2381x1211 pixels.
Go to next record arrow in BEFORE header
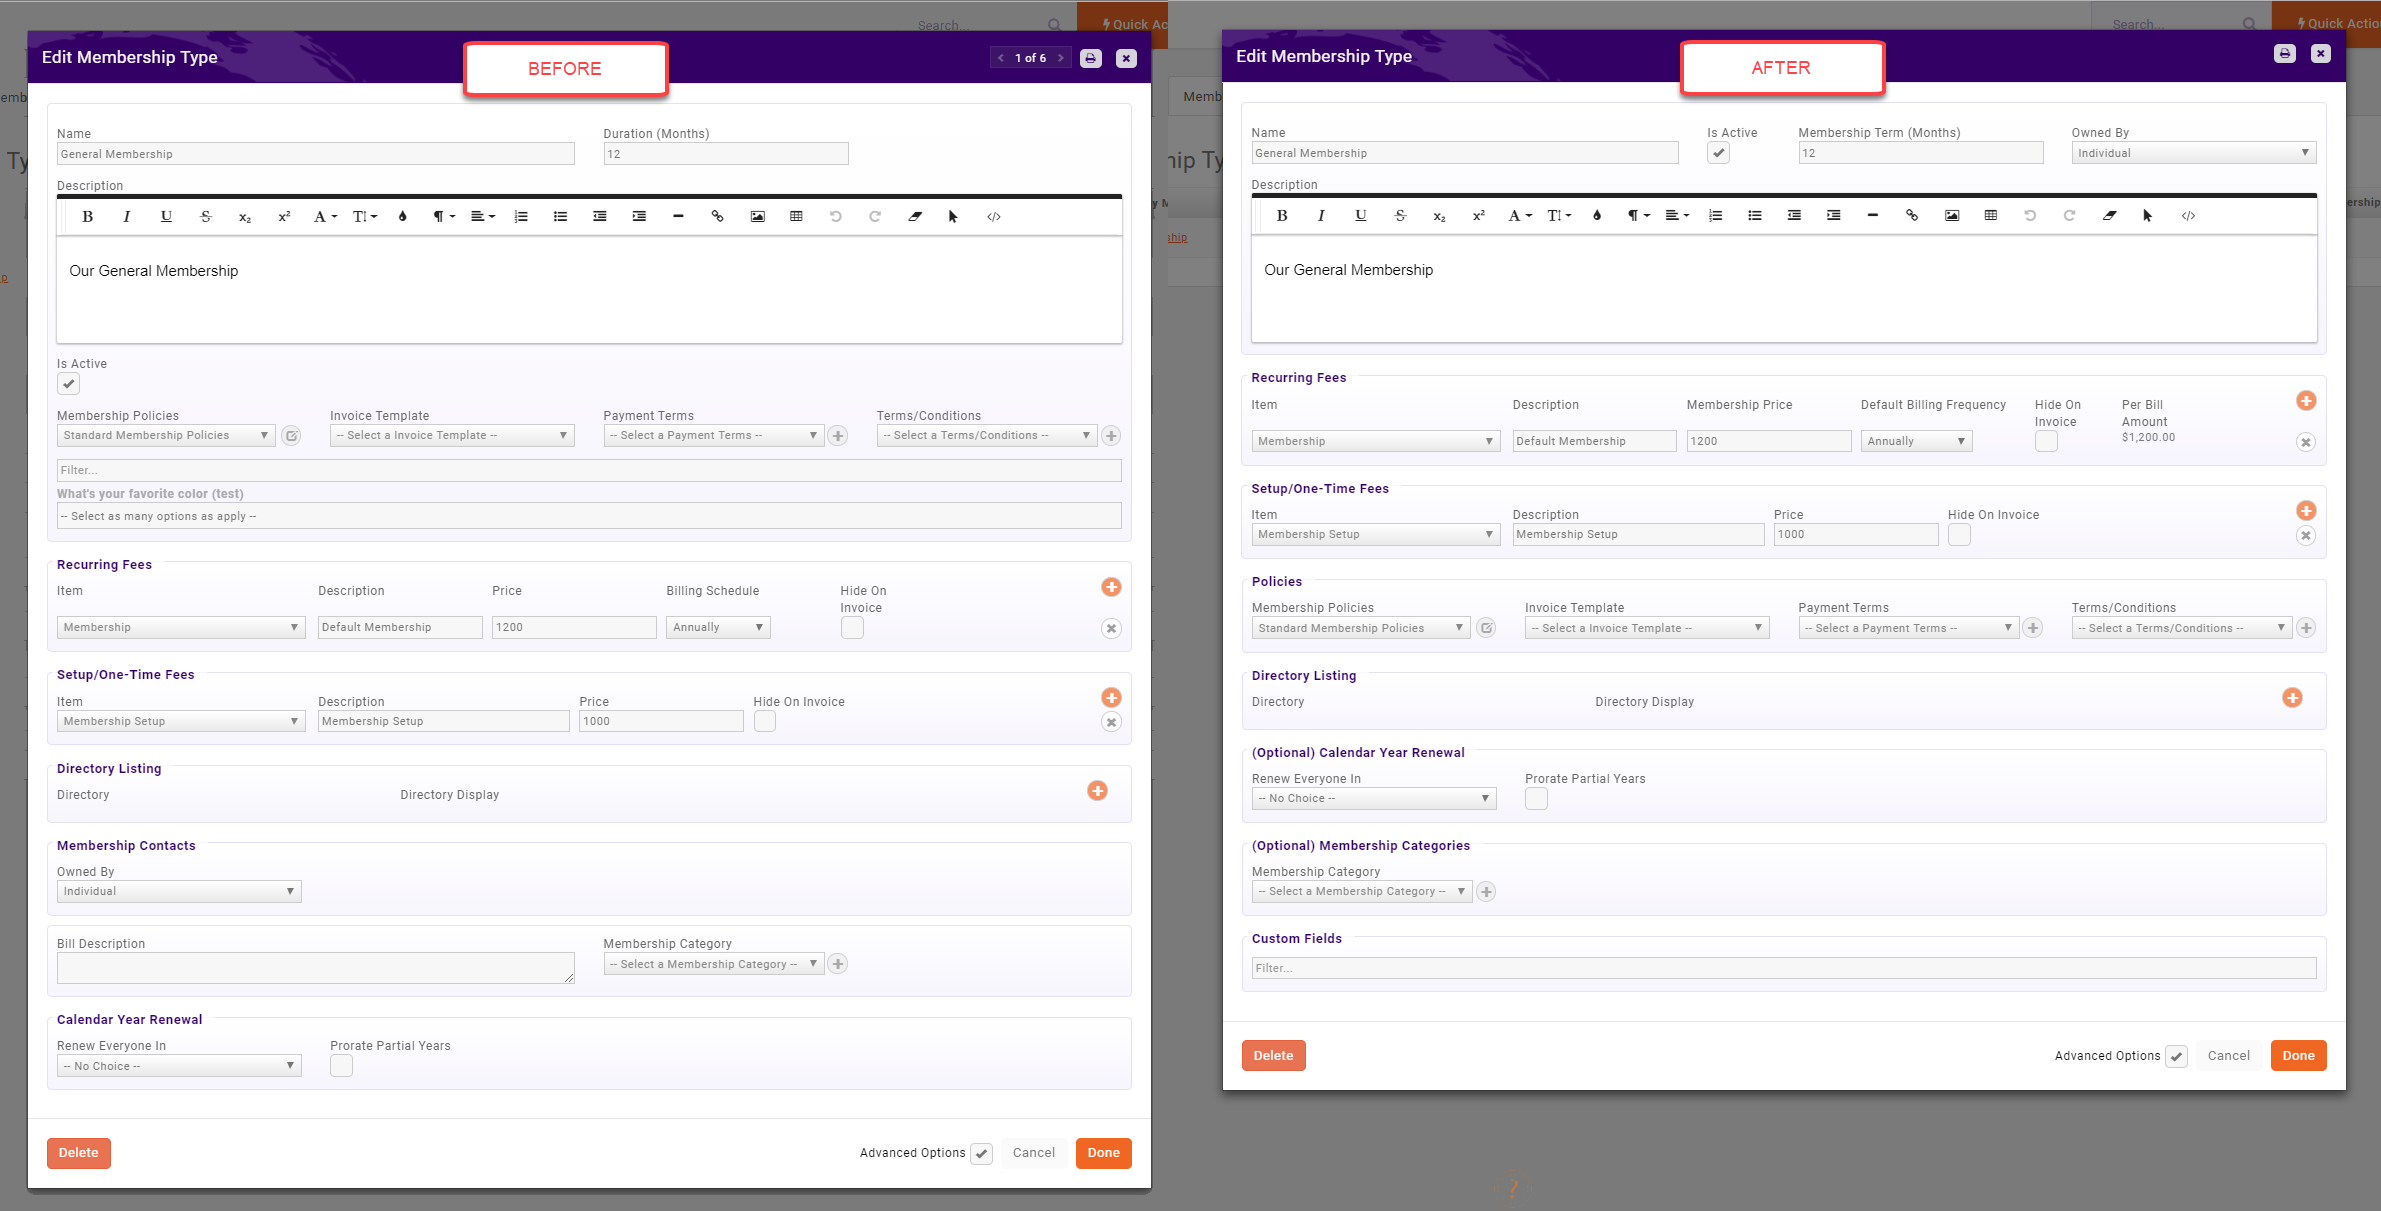tap(1061, 58)
